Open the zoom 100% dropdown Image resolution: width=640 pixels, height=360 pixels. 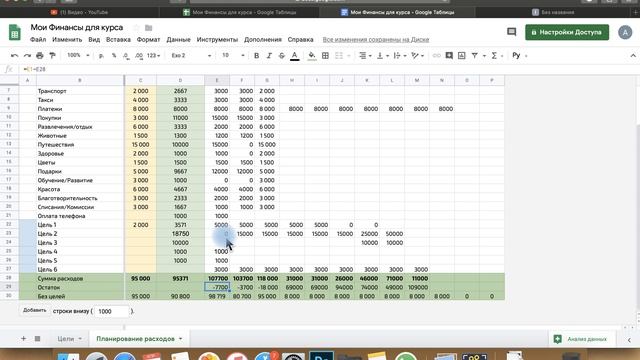pos(78,56)
